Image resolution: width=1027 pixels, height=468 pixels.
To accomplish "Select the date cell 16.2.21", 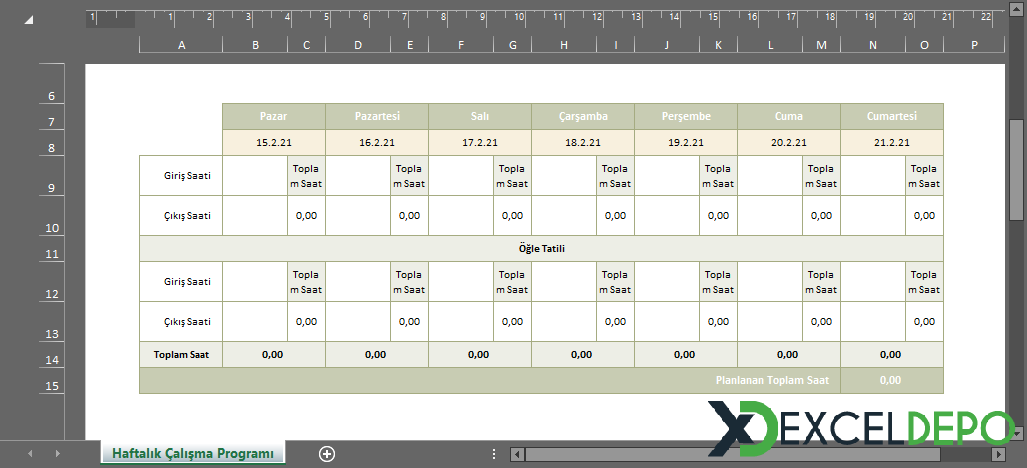I will pos(377,143).
